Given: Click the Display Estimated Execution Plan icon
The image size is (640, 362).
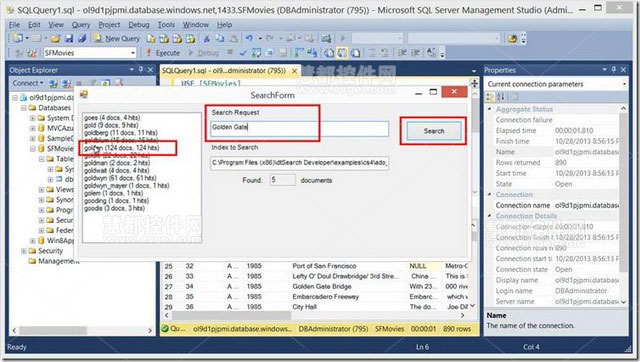Looking at the screenshot, I should pyautogui.click(x=256, y=53).
